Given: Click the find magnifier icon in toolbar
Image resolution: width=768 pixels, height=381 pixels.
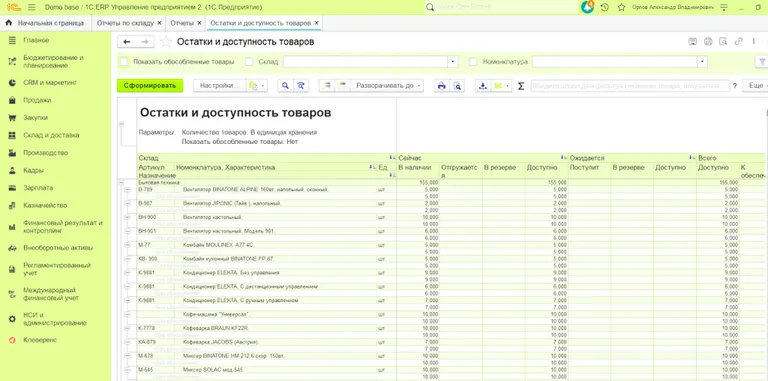Looking at the screenshot, I should coord(285,86).
